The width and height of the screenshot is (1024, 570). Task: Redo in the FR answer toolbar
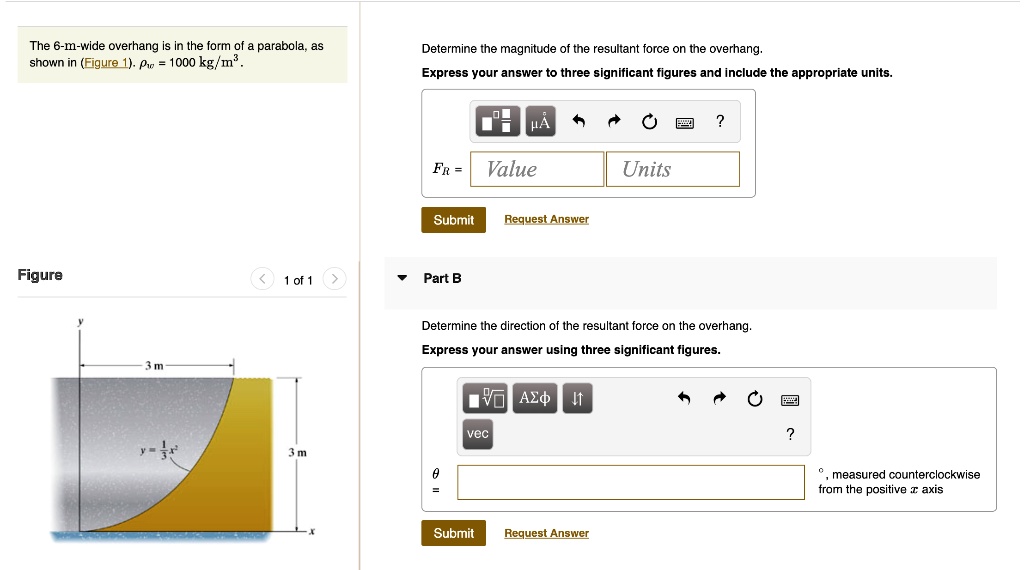click(x=614, y=122)
